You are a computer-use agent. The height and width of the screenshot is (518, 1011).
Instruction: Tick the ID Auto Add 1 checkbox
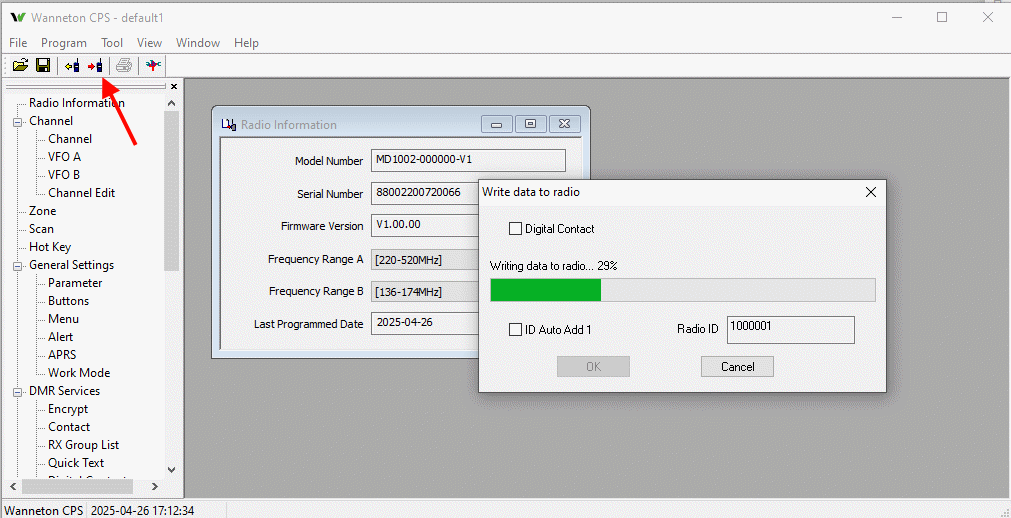[515, 330]
